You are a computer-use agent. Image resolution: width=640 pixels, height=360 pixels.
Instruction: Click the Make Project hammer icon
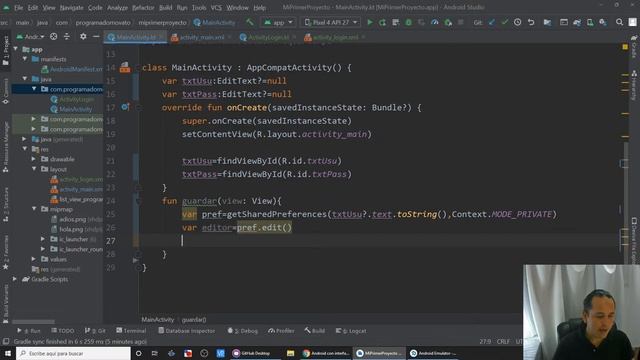click(249, 22)
